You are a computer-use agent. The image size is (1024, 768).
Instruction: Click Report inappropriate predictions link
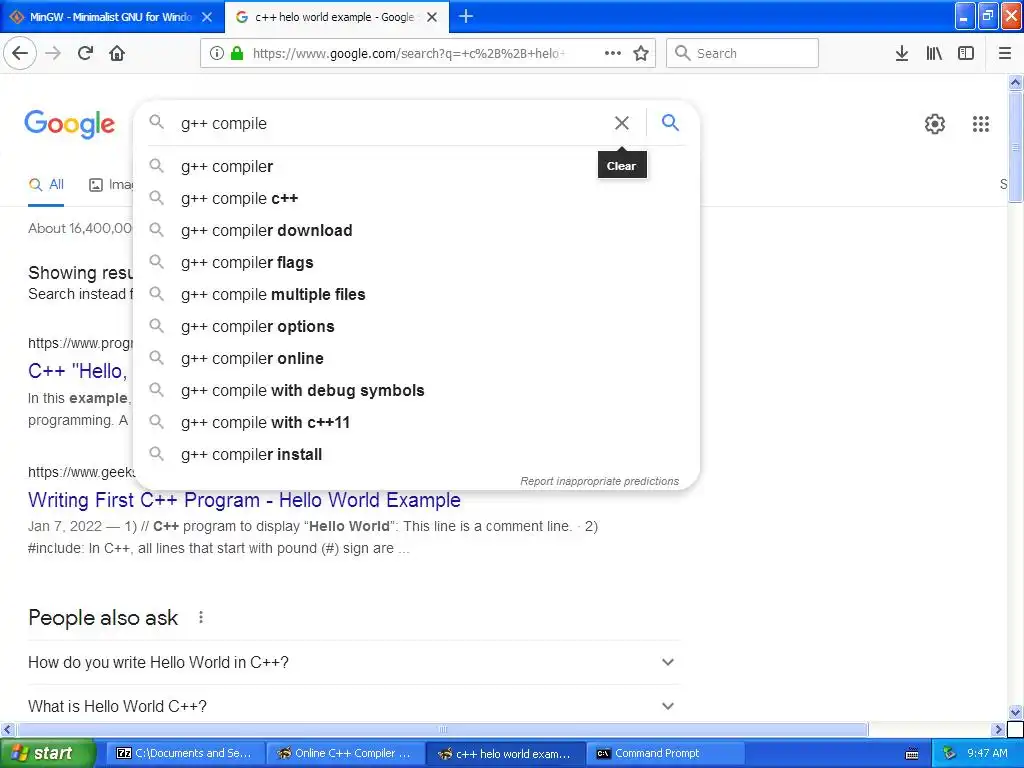[x=600, y=481]
